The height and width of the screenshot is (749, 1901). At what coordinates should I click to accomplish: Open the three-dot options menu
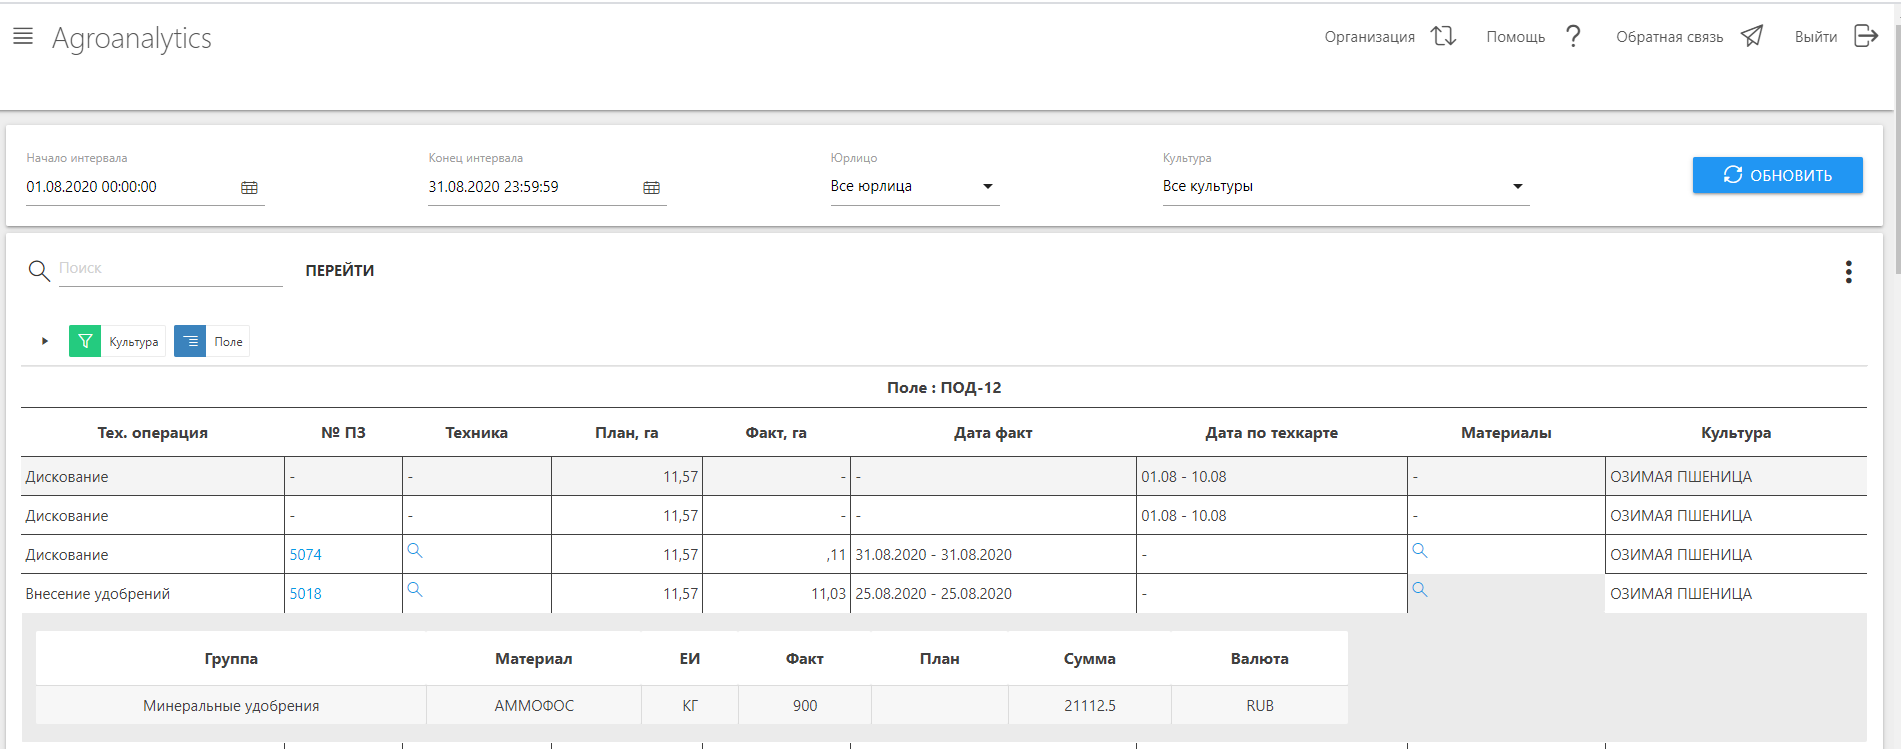[x=1848, y=272]
